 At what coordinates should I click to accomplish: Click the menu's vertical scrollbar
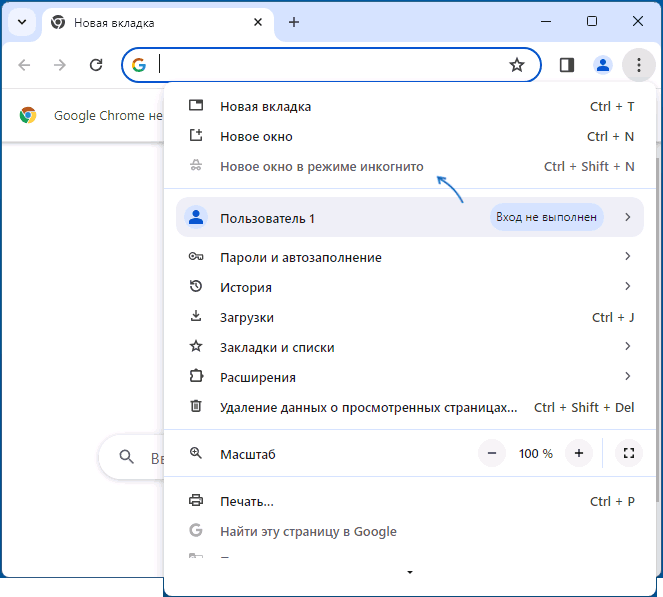(x=658, y=330)
